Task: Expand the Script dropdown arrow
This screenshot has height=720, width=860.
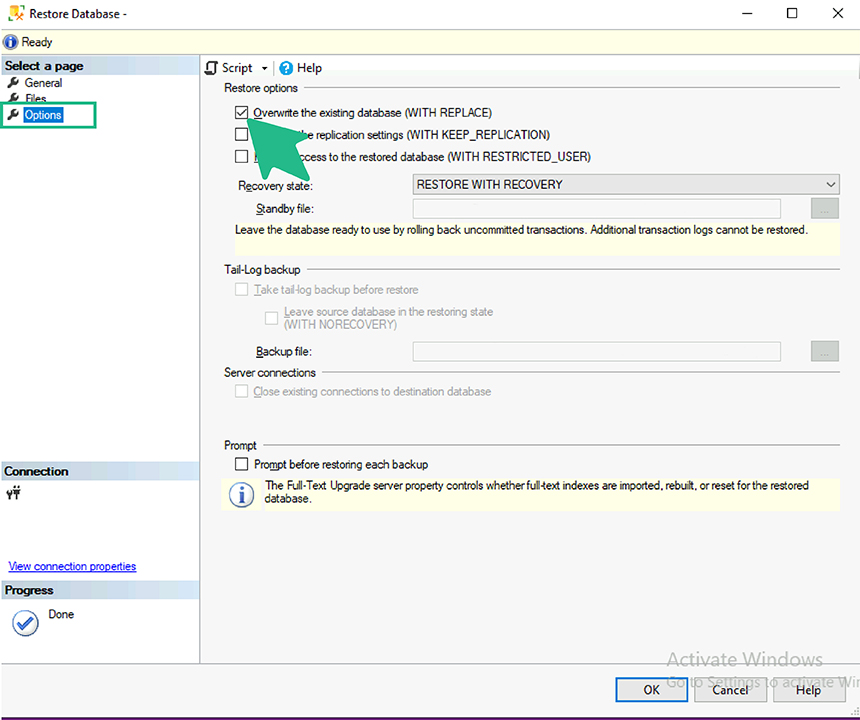Action: (x=265, y=69)
